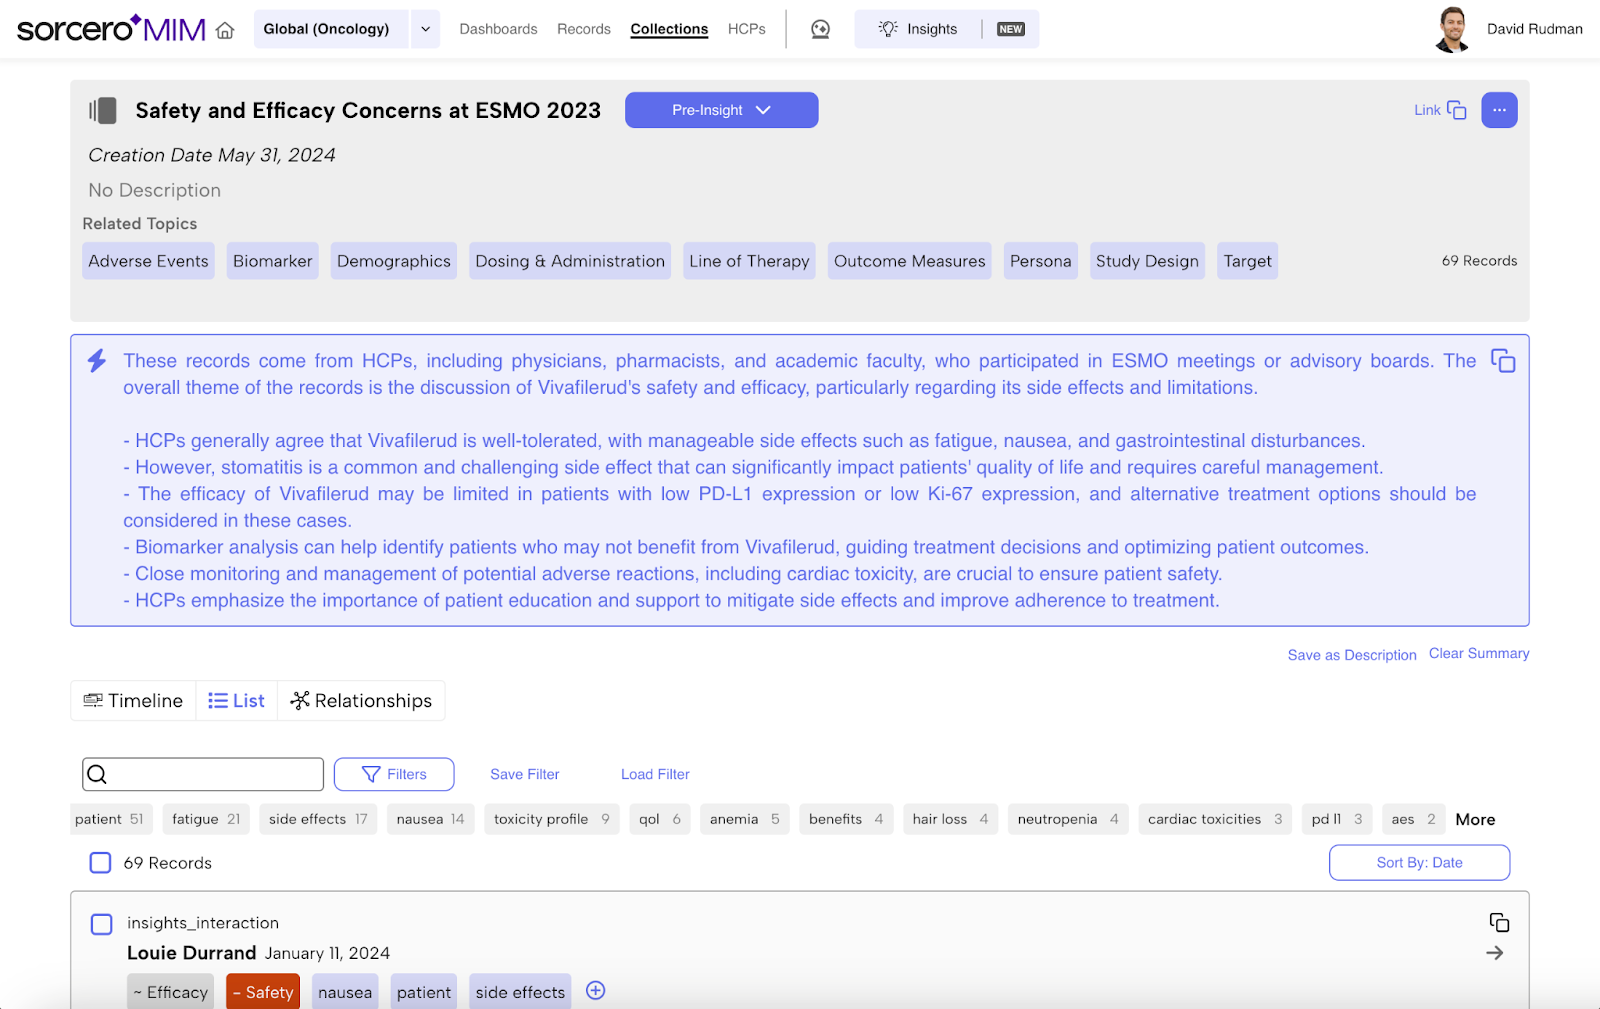Filter by patient 51 keyword
Screen dimensions: 1600x1009
coord(110,819)
